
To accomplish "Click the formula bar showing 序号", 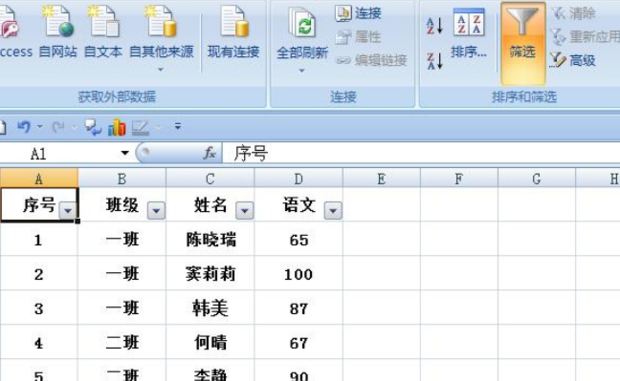I will click(421, 153).
